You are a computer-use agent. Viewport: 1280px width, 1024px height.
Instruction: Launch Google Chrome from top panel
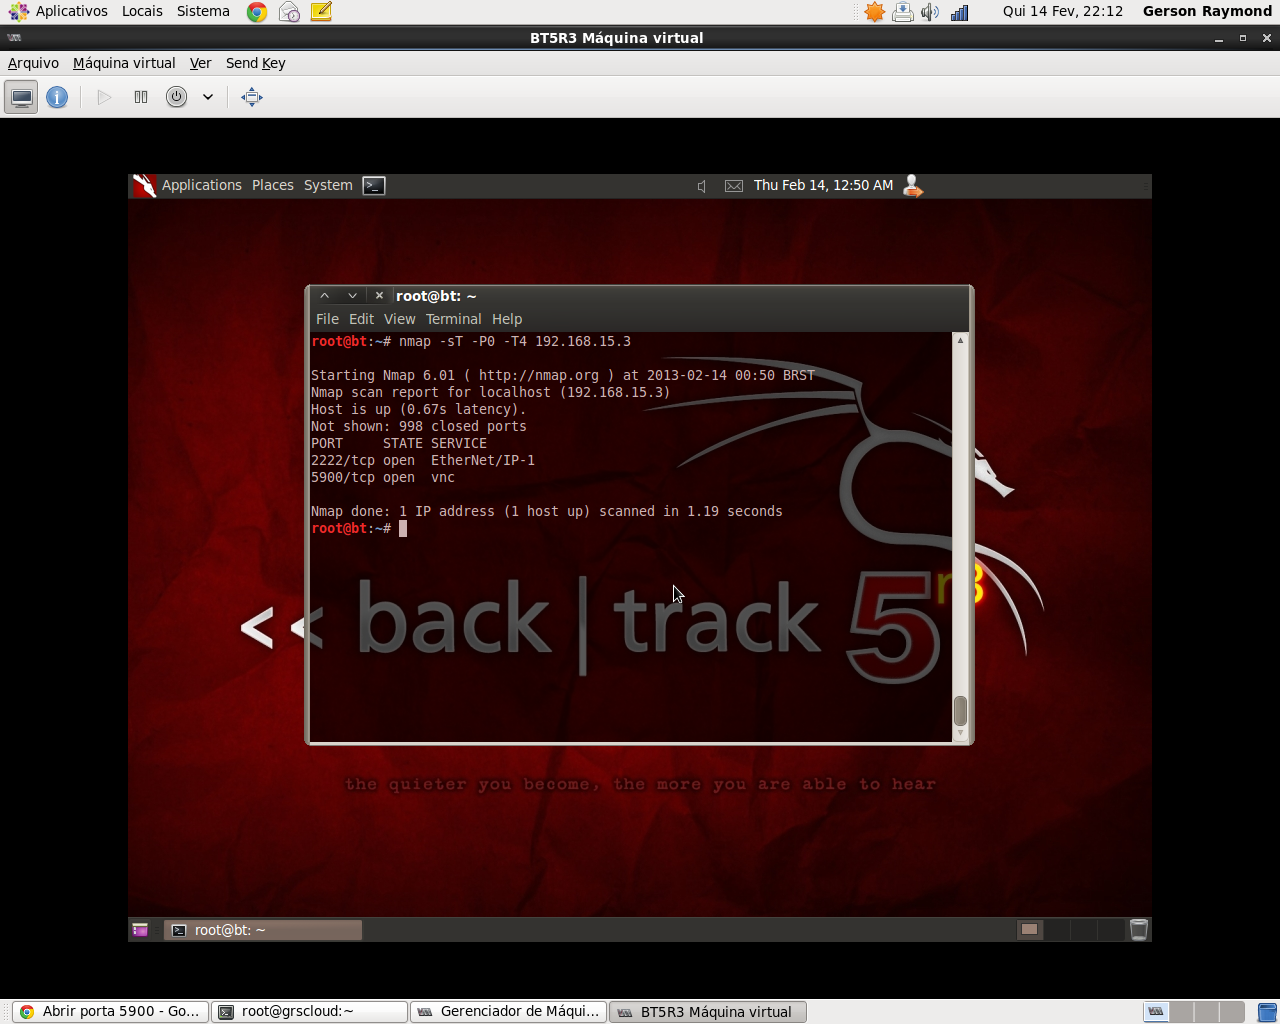click(x=257, y=12)
